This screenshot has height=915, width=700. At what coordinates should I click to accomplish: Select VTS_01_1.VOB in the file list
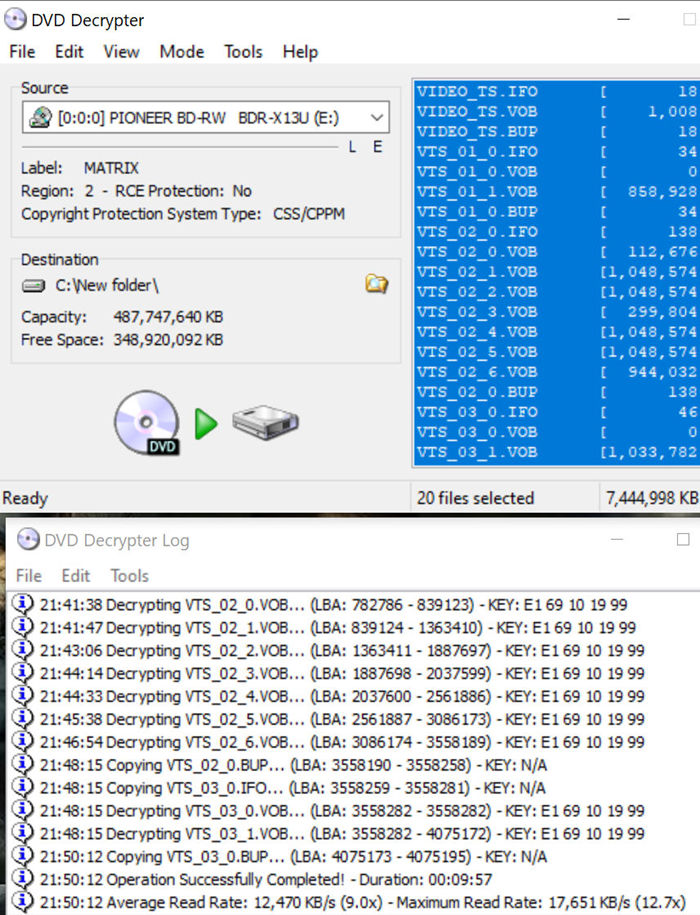click(557, 191)
